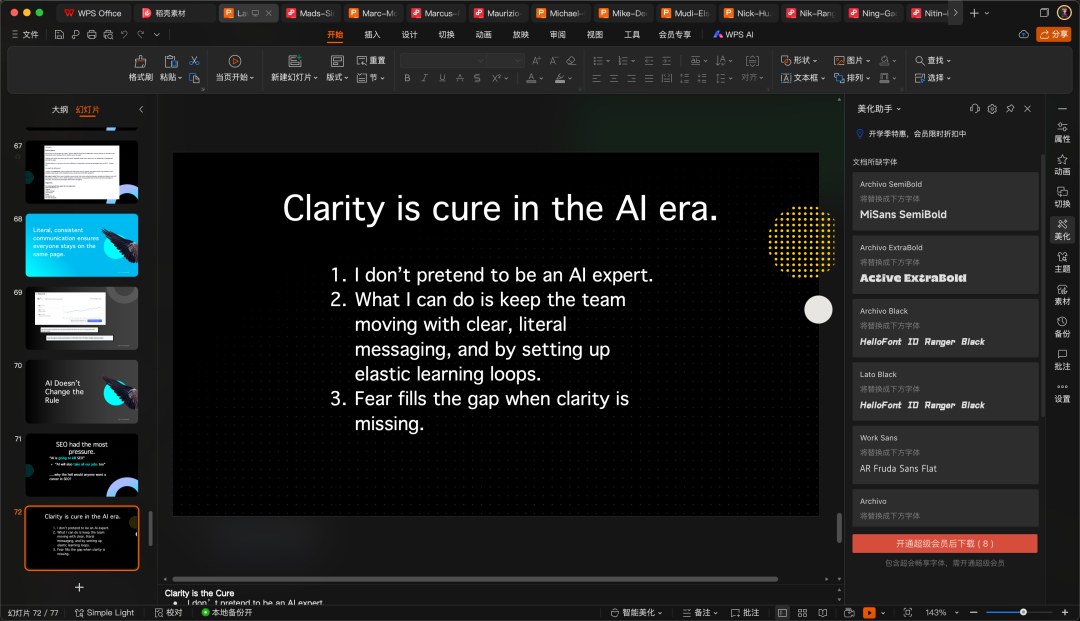Click the Clear Formatting eraser icon

(570, 61)
